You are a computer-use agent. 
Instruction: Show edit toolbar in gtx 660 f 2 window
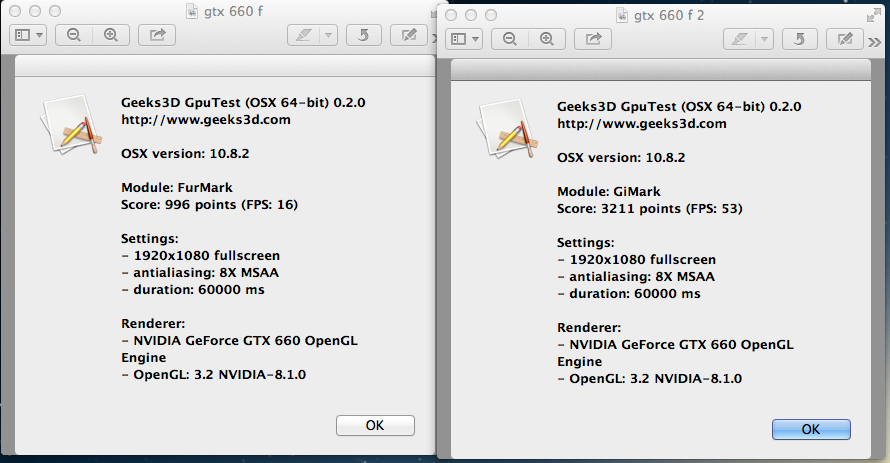coord(845,39)
